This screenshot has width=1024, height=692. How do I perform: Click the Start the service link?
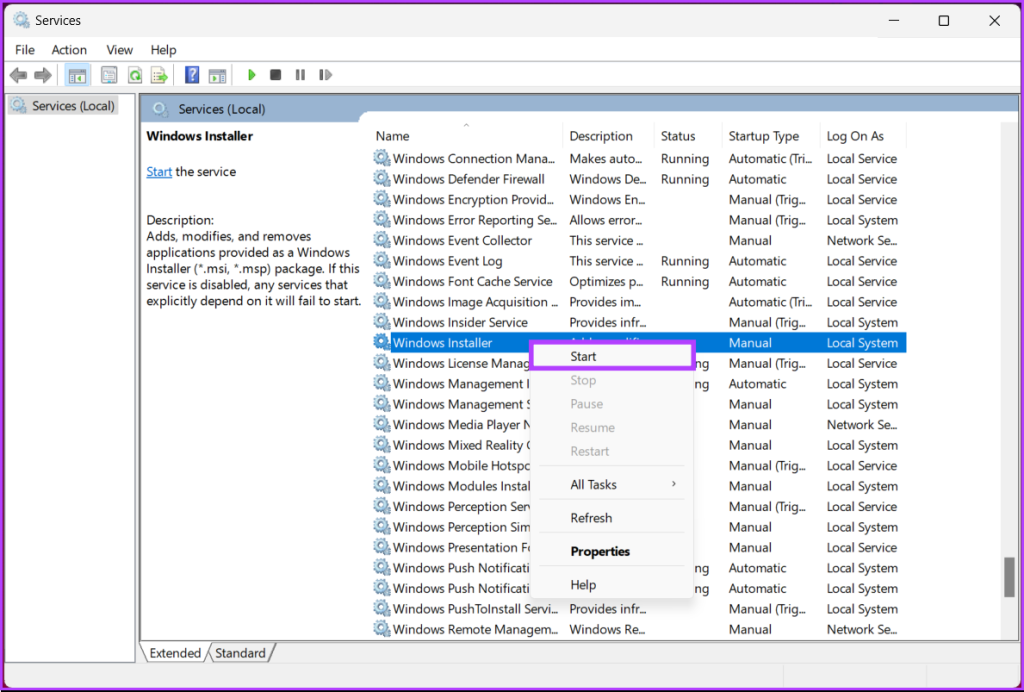coord(159,171)
